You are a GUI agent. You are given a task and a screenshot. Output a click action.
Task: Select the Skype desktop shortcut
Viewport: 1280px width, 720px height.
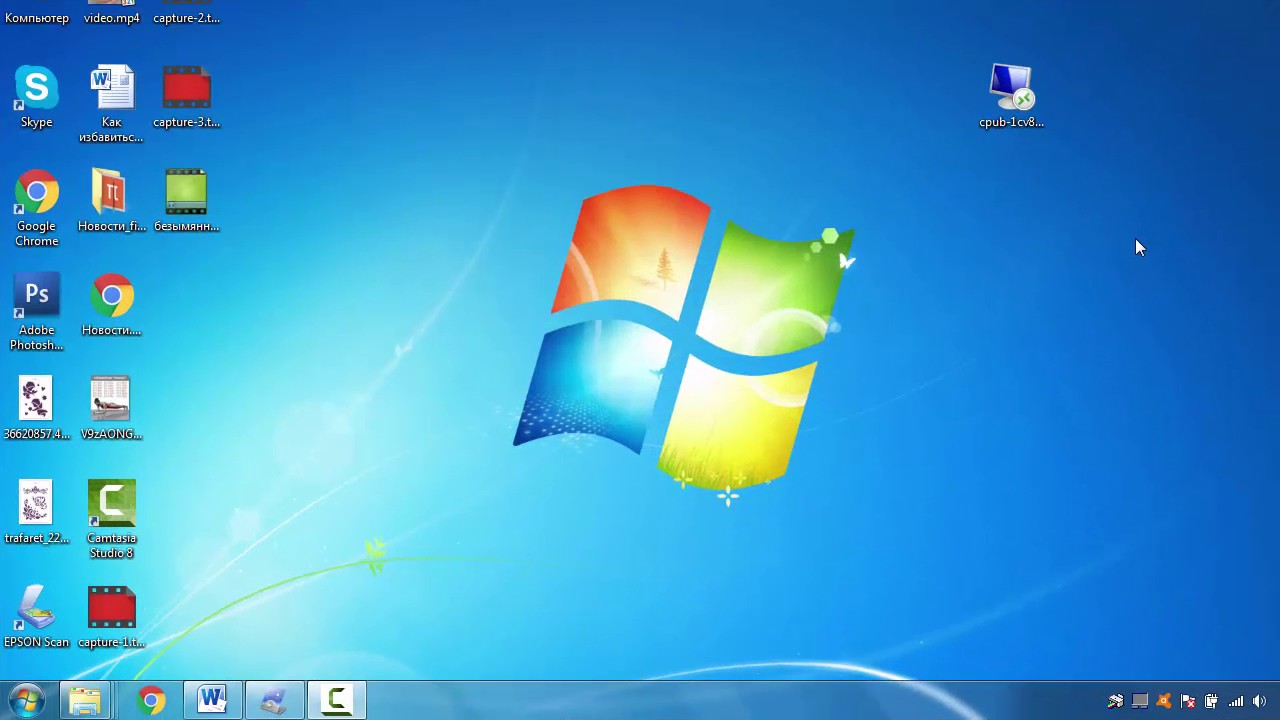(36, 97)
